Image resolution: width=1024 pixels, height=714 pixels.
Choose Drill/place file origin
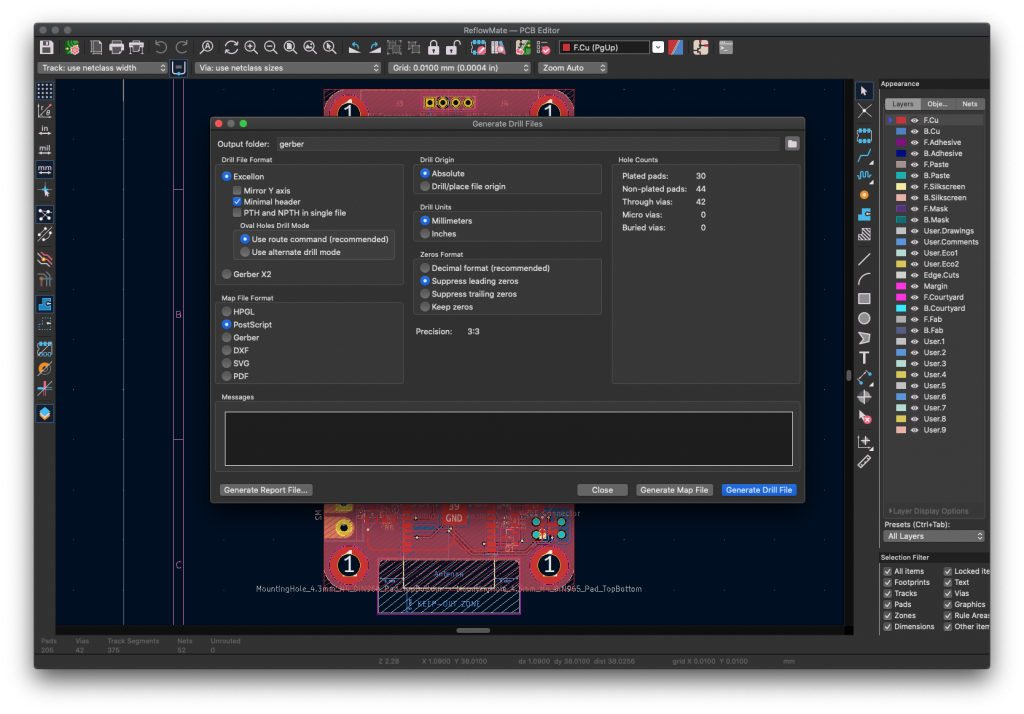pos(425,186)
